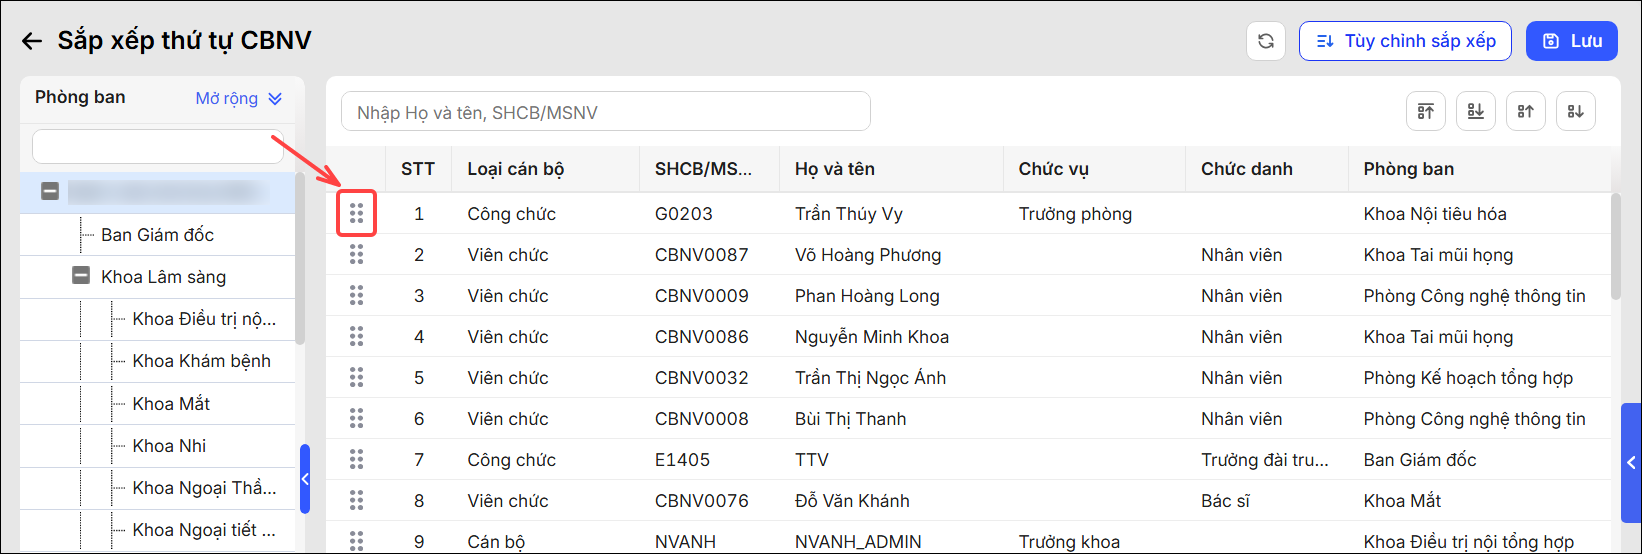Click the refresh icon button

(x=1265, y=41)
